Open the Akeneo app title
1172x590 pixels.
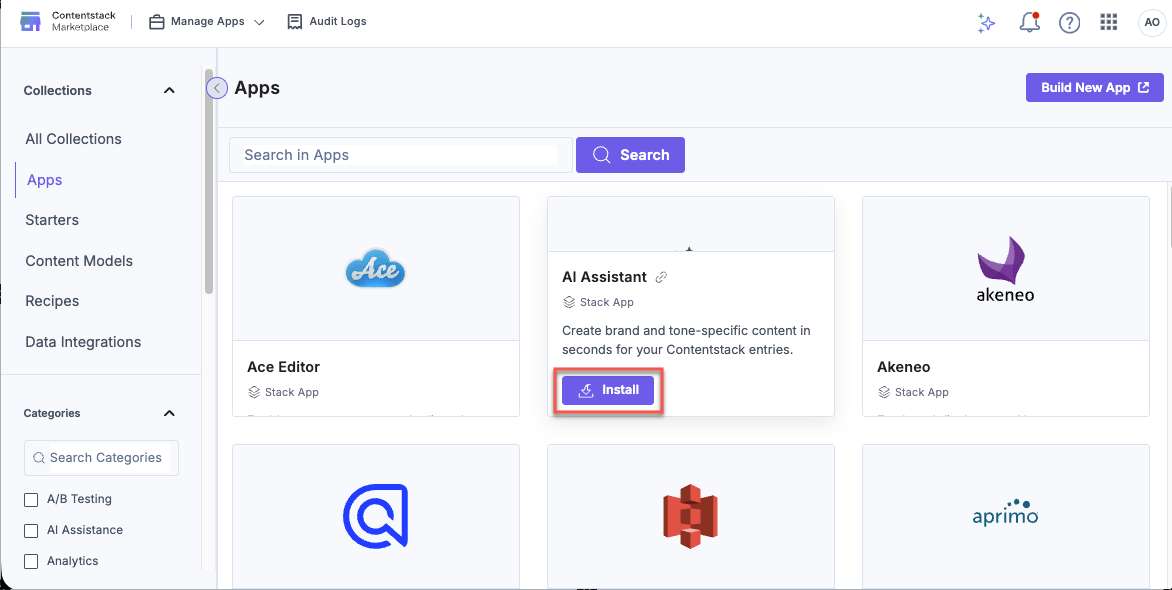point(903,367)
